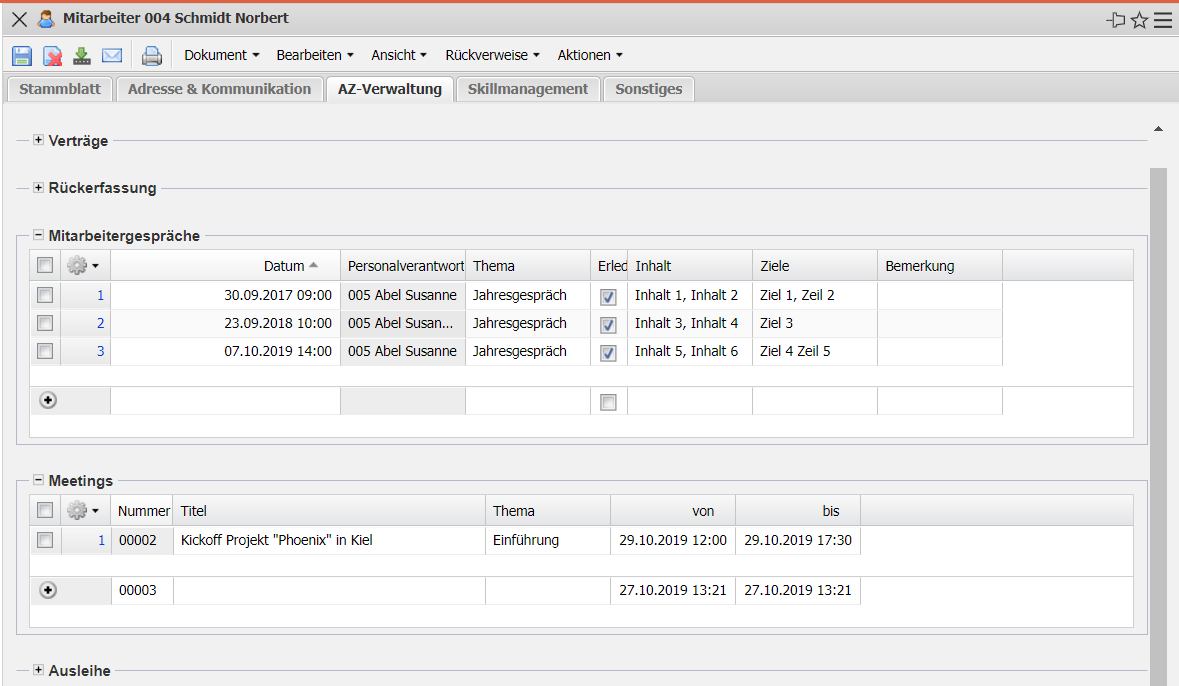The image size is (1179, 686).
Task: Click the printer icon in toolbar
Action: [151, 56]
